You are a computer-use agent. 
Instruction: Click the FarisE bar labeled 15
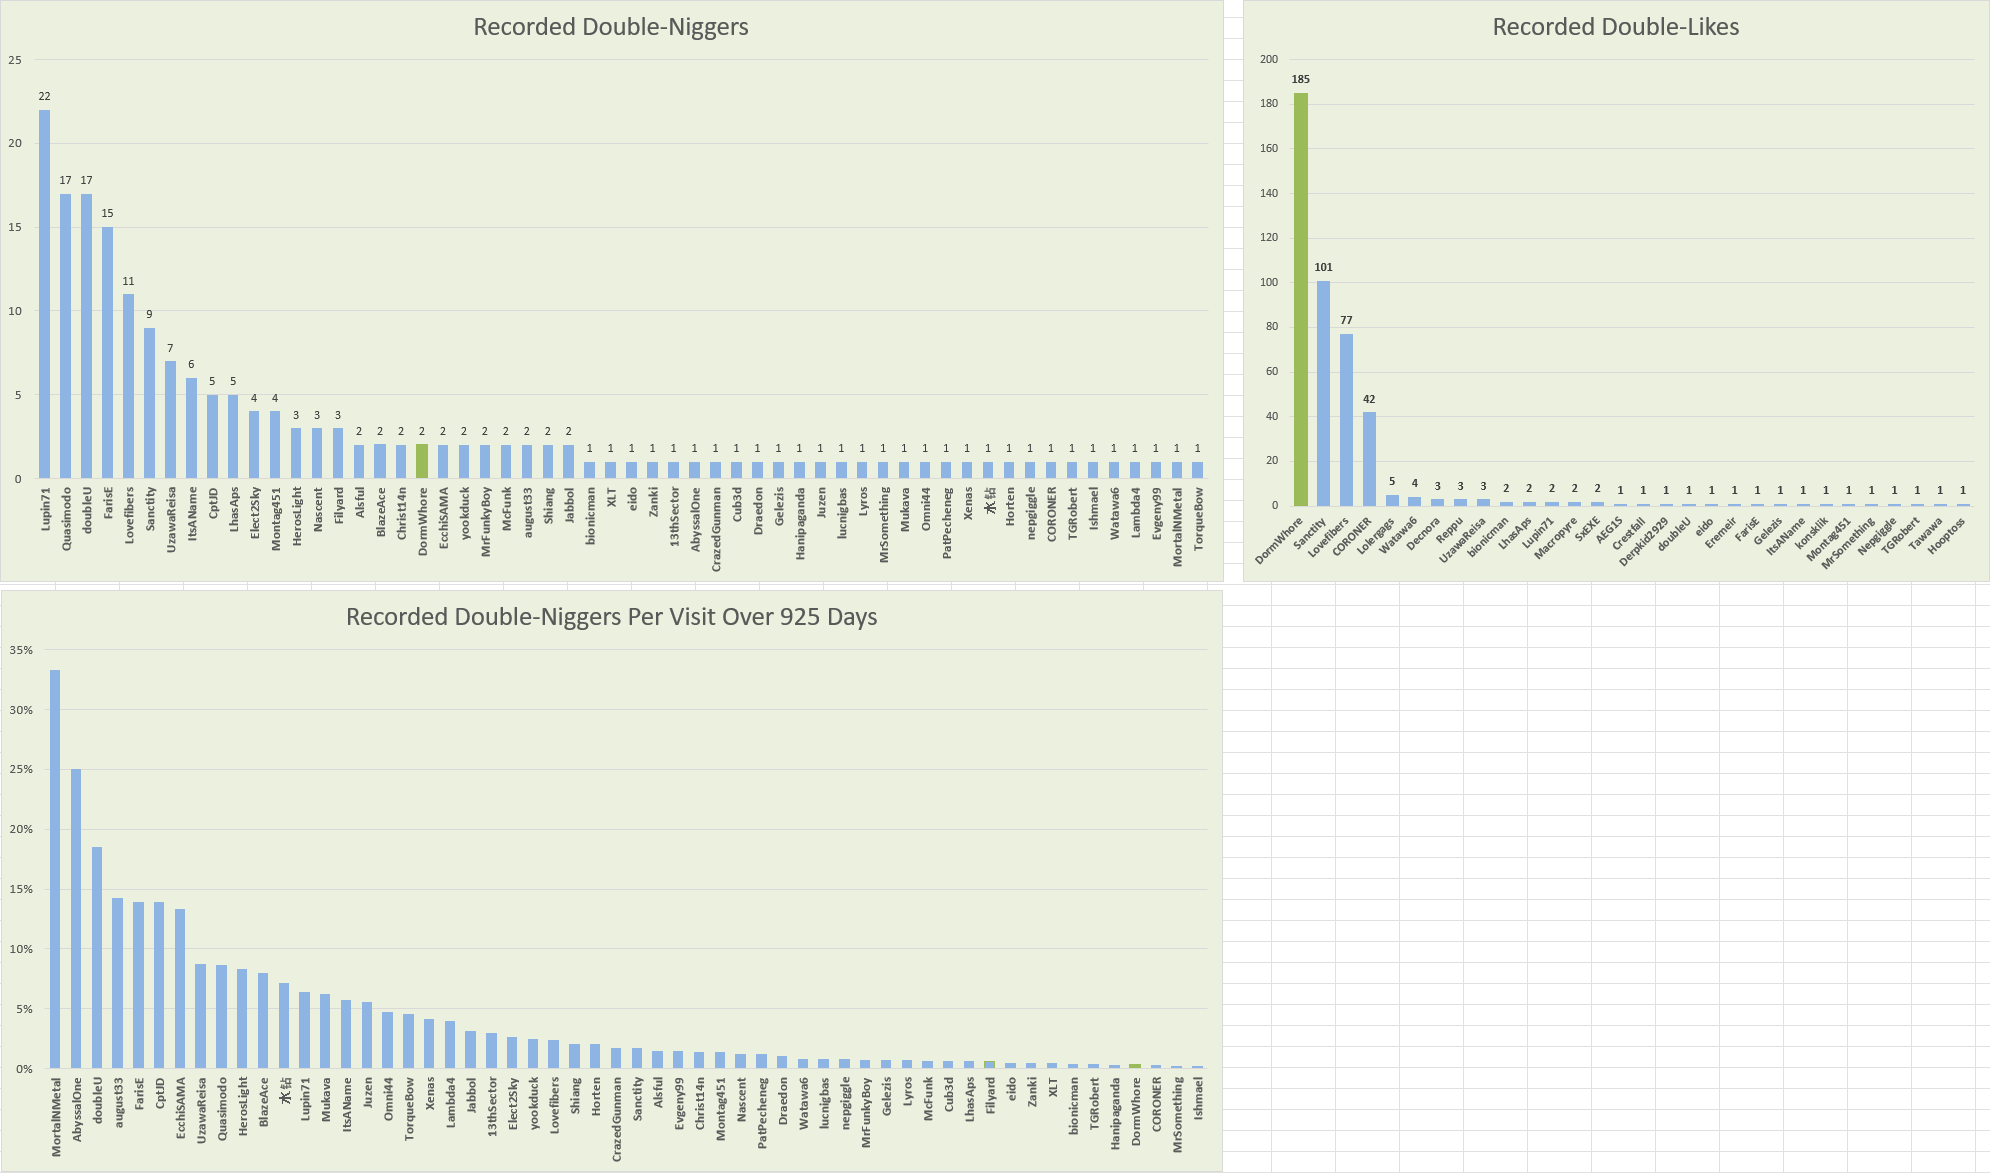click(x=107, y=352)
